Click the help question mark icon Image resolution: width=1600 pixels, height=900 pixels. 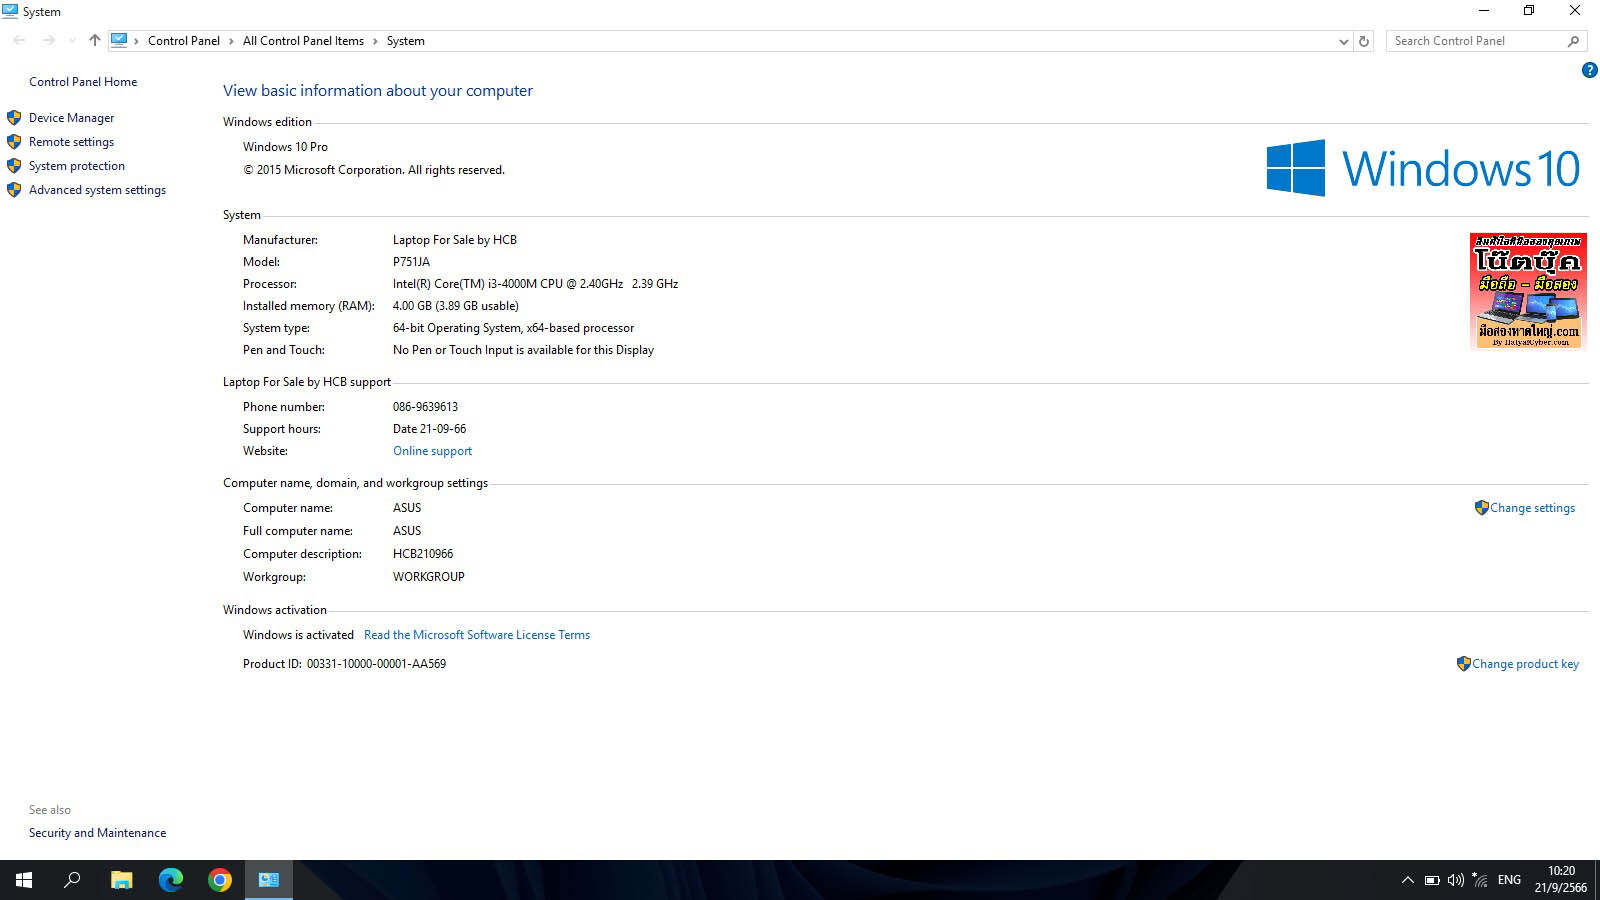[x=1589, y=70]
